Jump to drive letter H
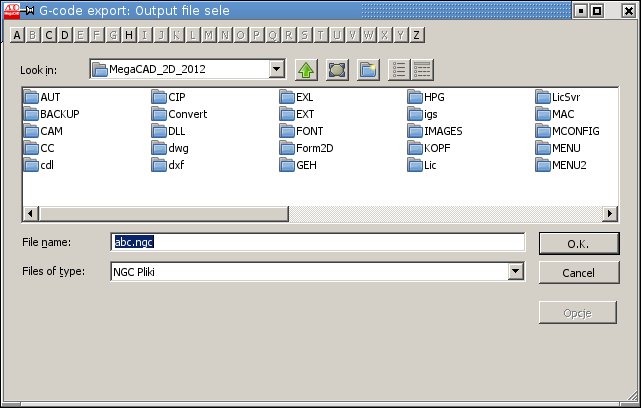This screenshot has height=408, width=641. (x=129, y=35)
